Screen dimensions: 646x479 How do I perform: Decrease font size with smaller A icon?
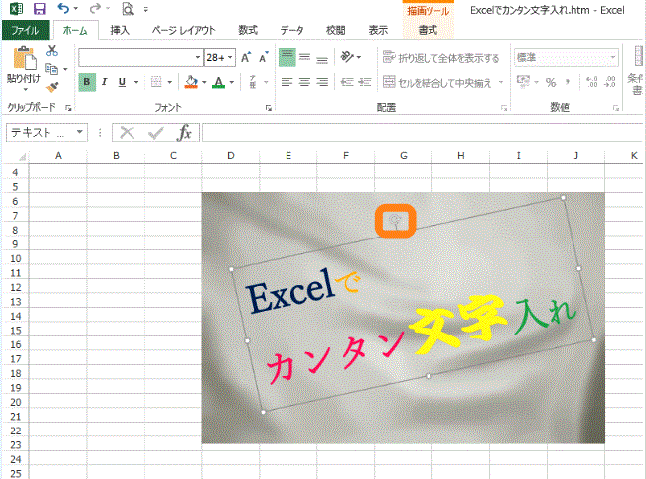coord(264,57)
